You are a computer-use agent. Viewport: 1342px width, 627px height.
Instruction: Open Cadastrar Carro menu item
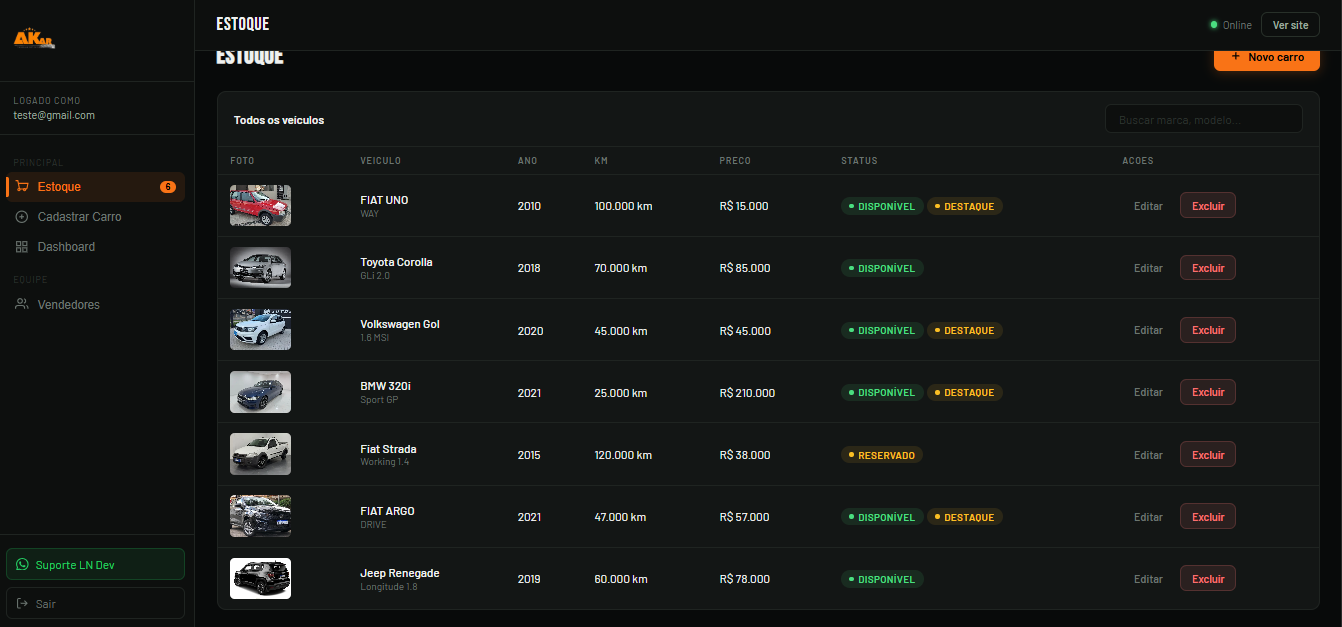(95, 217)
